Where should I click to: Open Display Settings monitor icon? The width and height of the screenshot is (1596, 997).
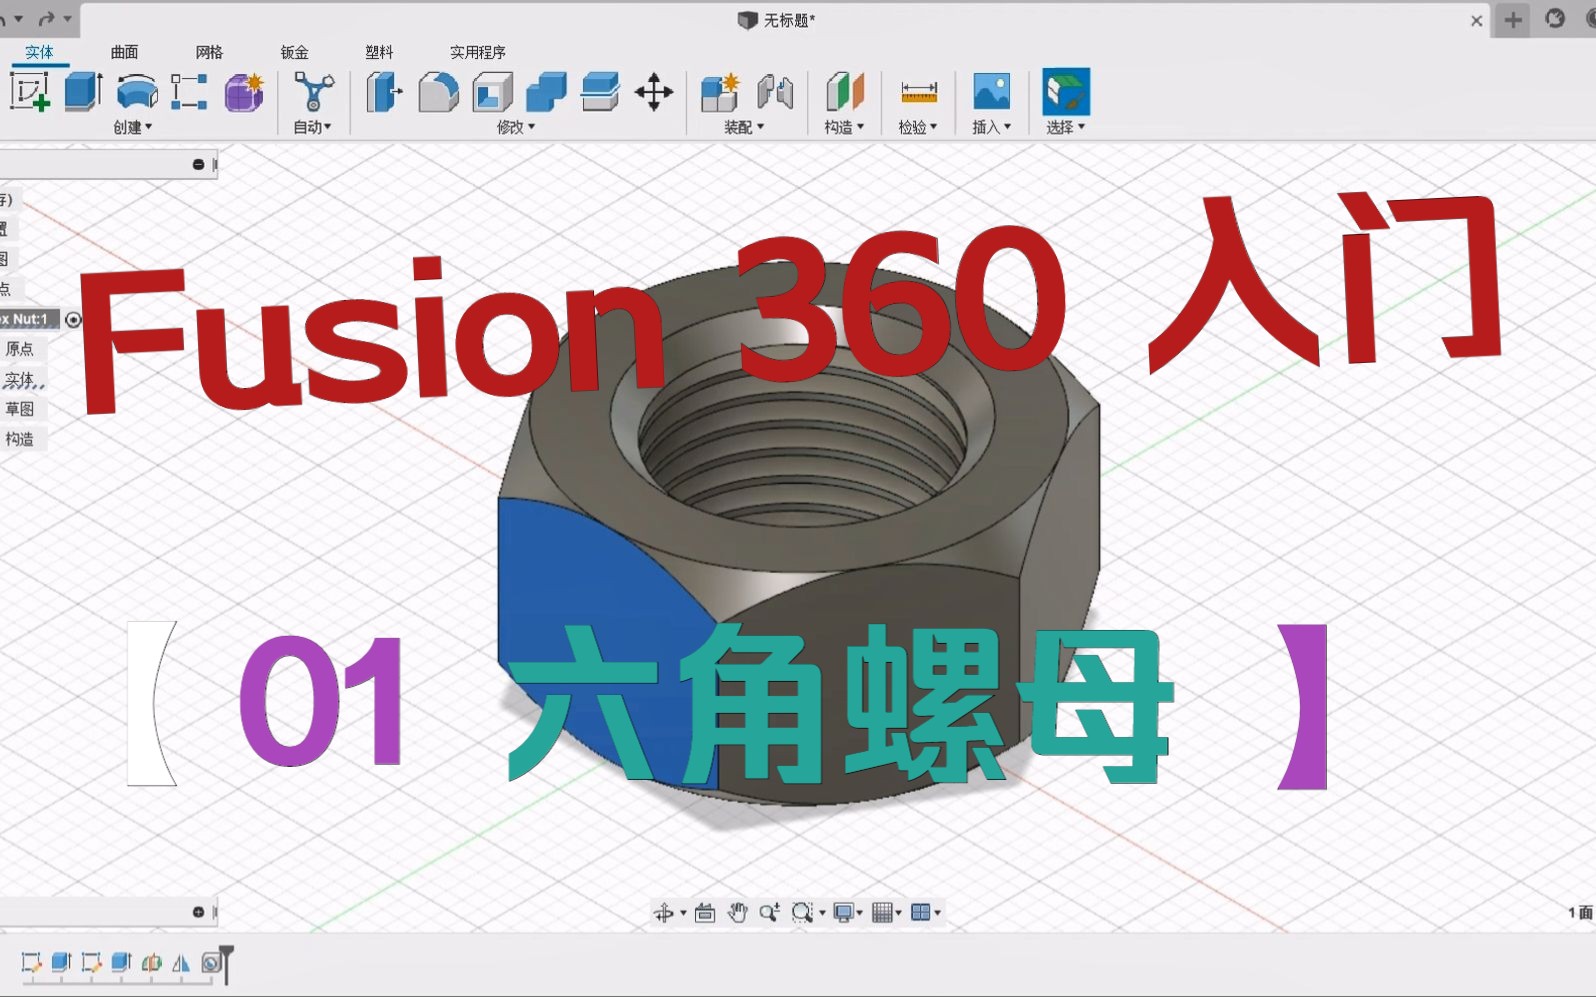pyautogui.click(x=844, y=912)
